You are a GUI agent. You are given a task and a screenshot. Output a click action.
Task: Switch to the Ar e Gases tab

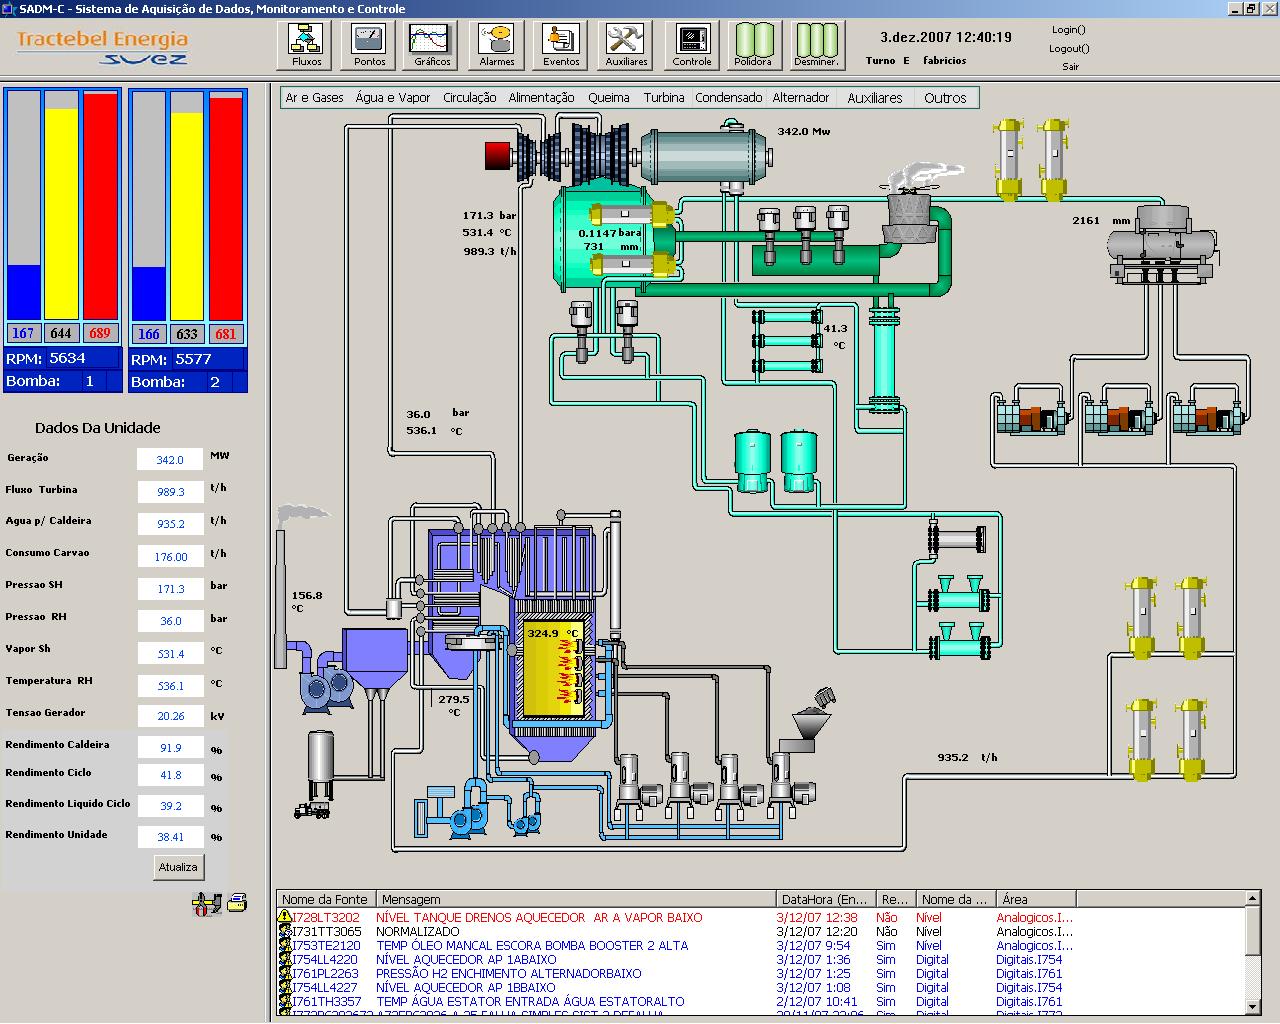click(314, 98)
